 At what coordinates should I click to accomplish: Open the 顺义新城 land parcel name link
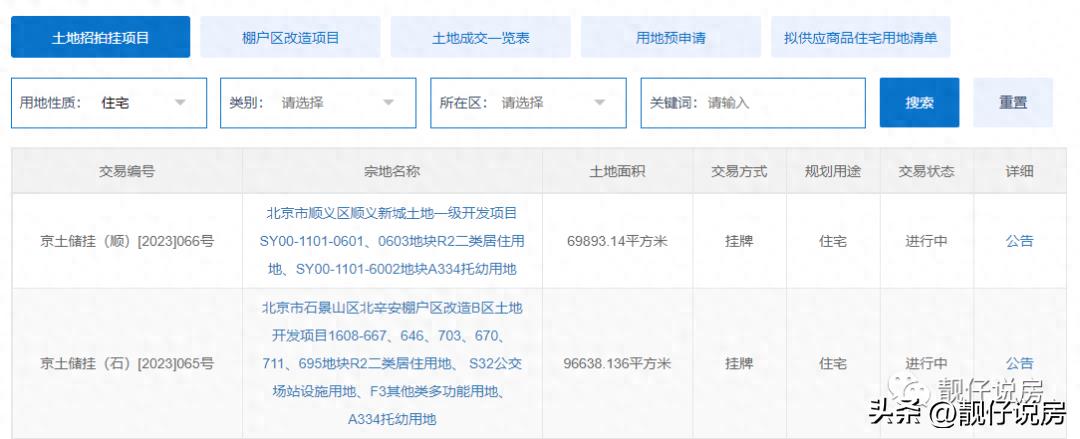(391, 241)
